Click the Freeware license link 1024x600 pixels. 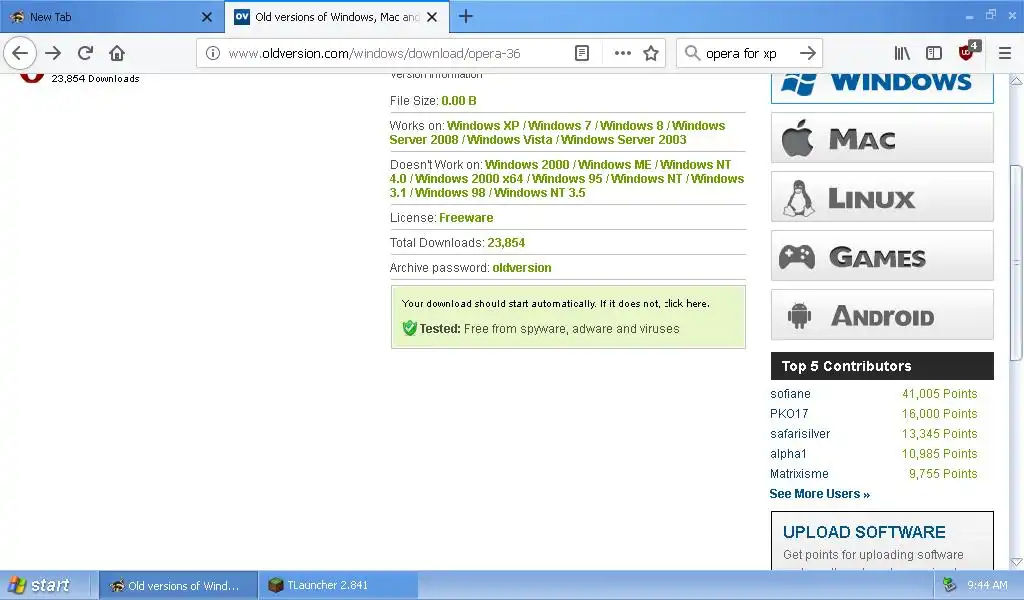466,218
